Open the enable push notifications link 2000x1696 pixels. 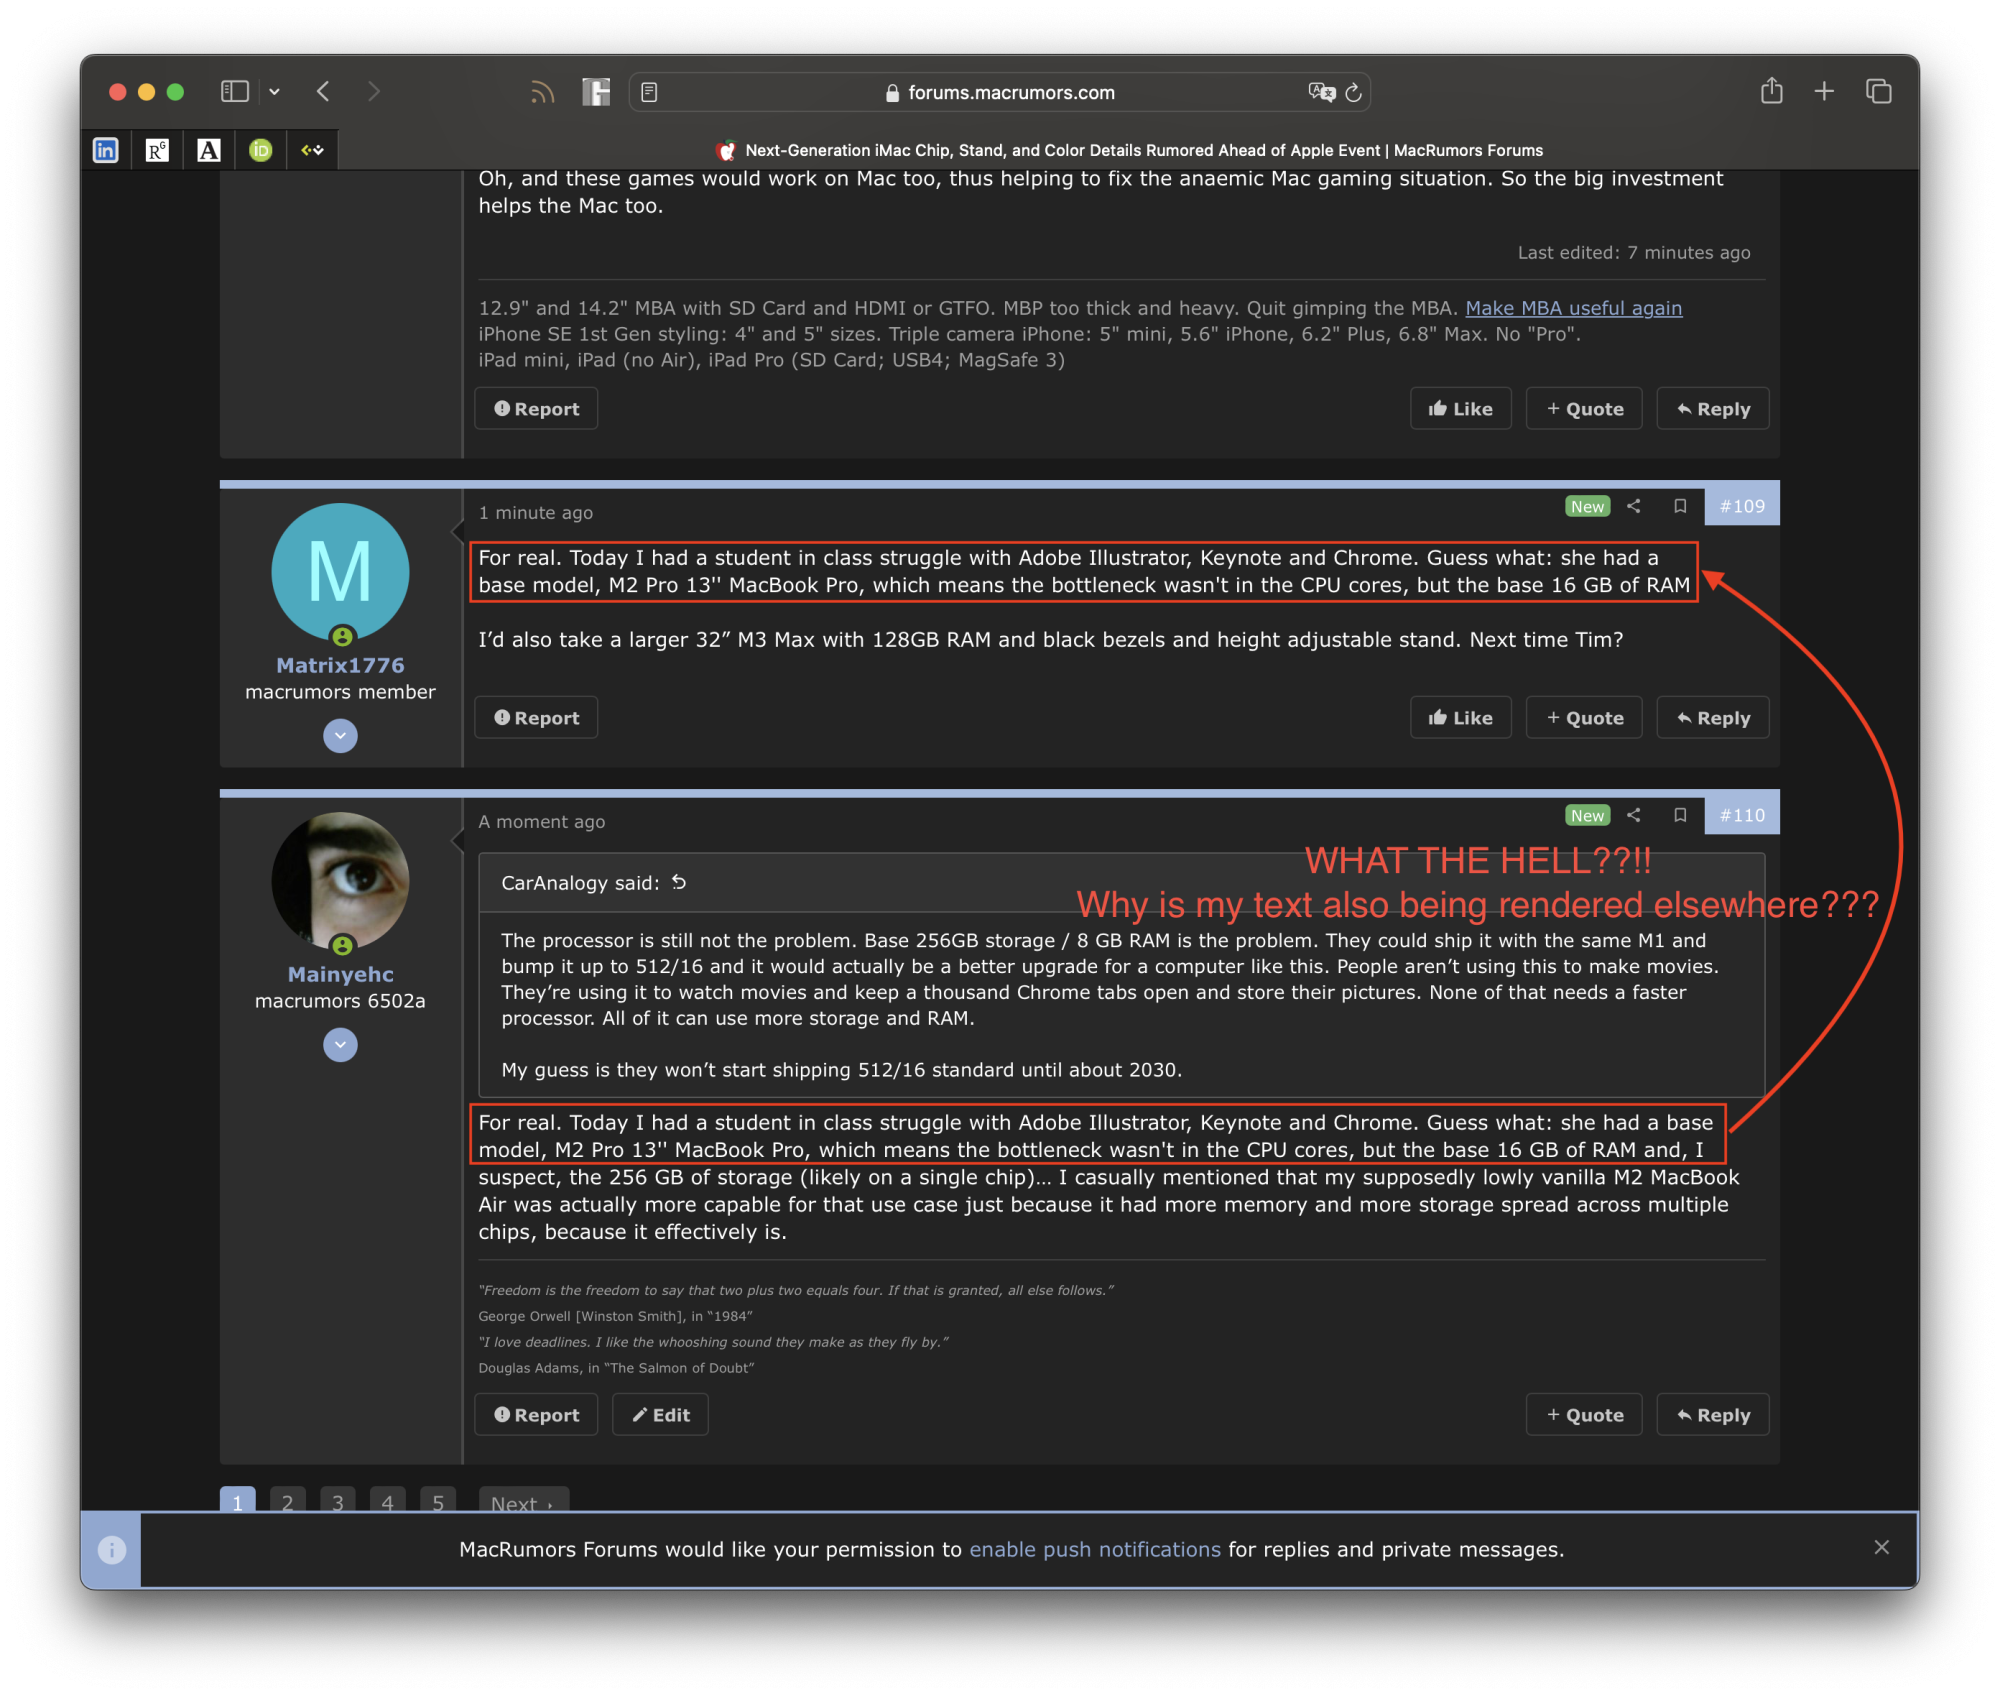coord(1094,1550)
